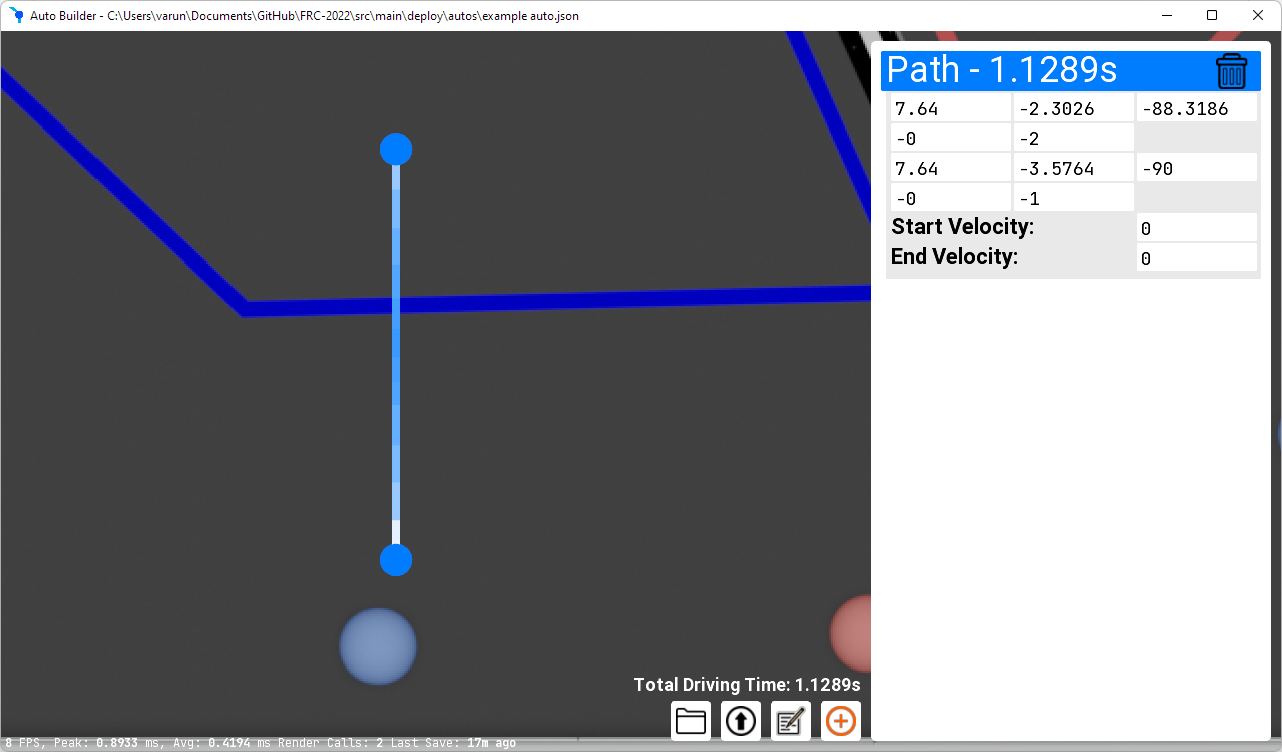Click the Auto Builder app icon in title bar
The image size is (1282, 752).
pyautogui.click(x=16, y=16)
